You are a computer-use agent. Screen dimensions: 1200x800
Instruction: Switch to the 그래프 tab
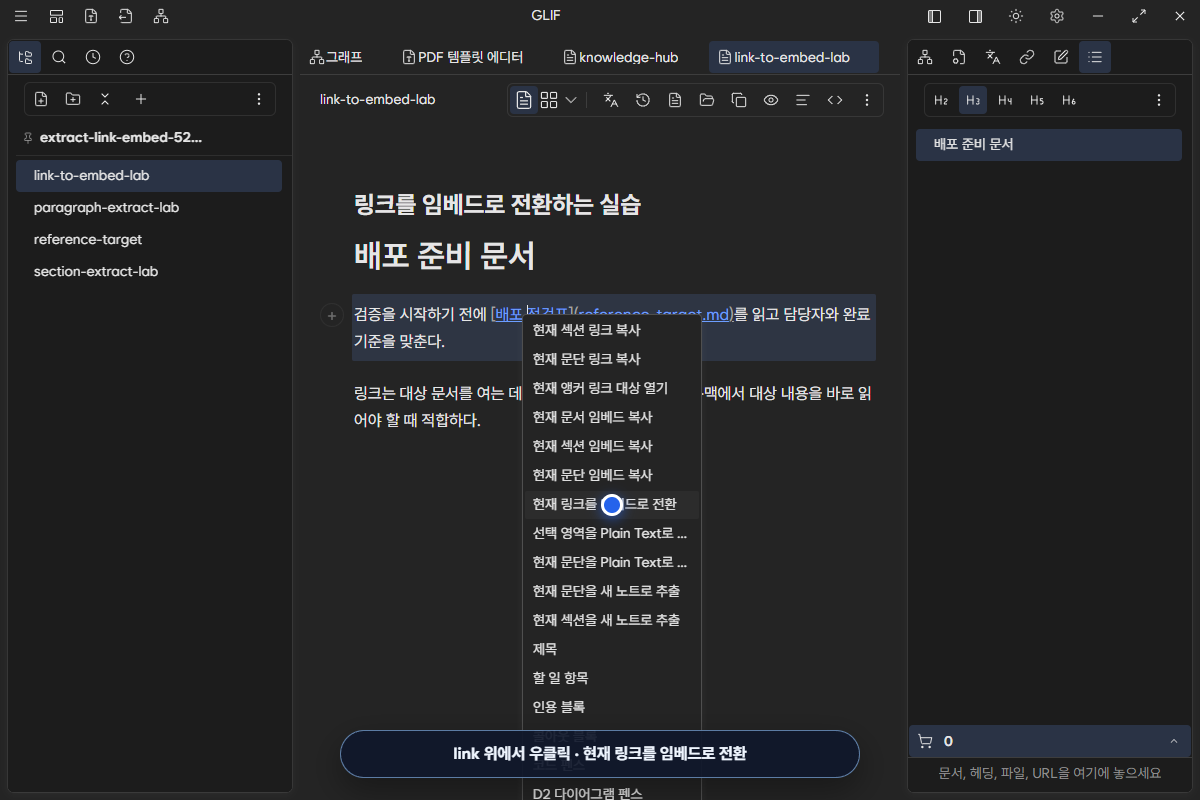pos(336,57)
